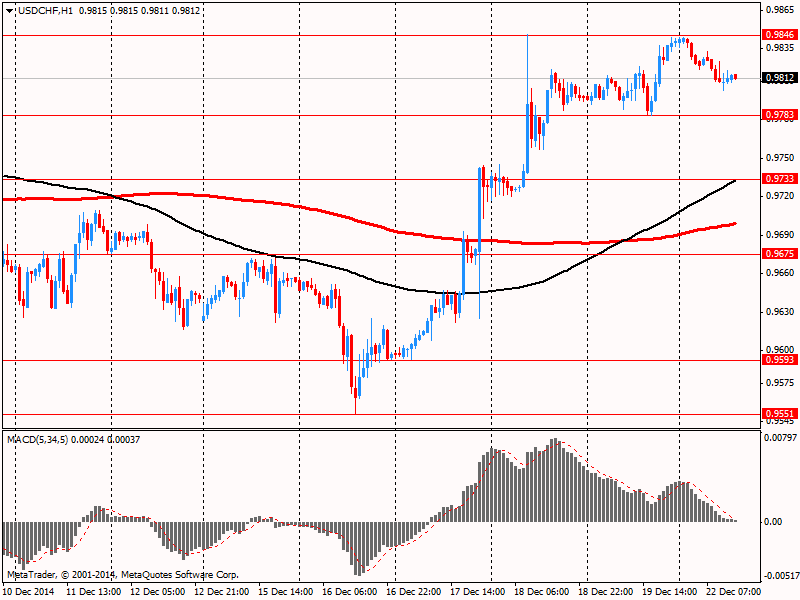Screen dimensions: 800x600
Task: Select the 0.9846 red resistance price label
Action: point(780,35)
